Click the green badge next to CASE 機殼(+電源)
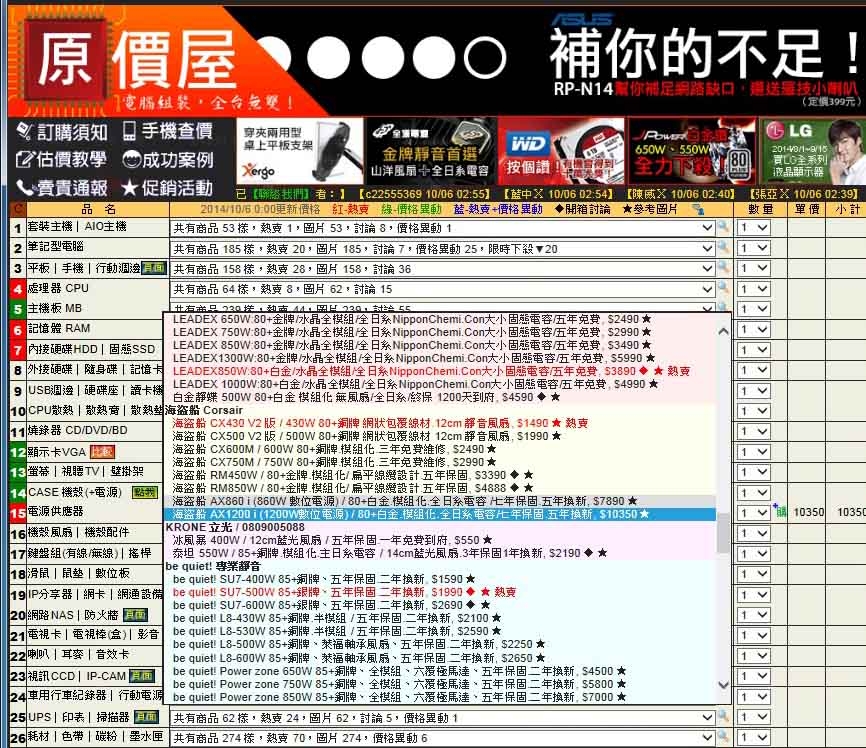Screen dimensions: 866x748 (145, 492)
